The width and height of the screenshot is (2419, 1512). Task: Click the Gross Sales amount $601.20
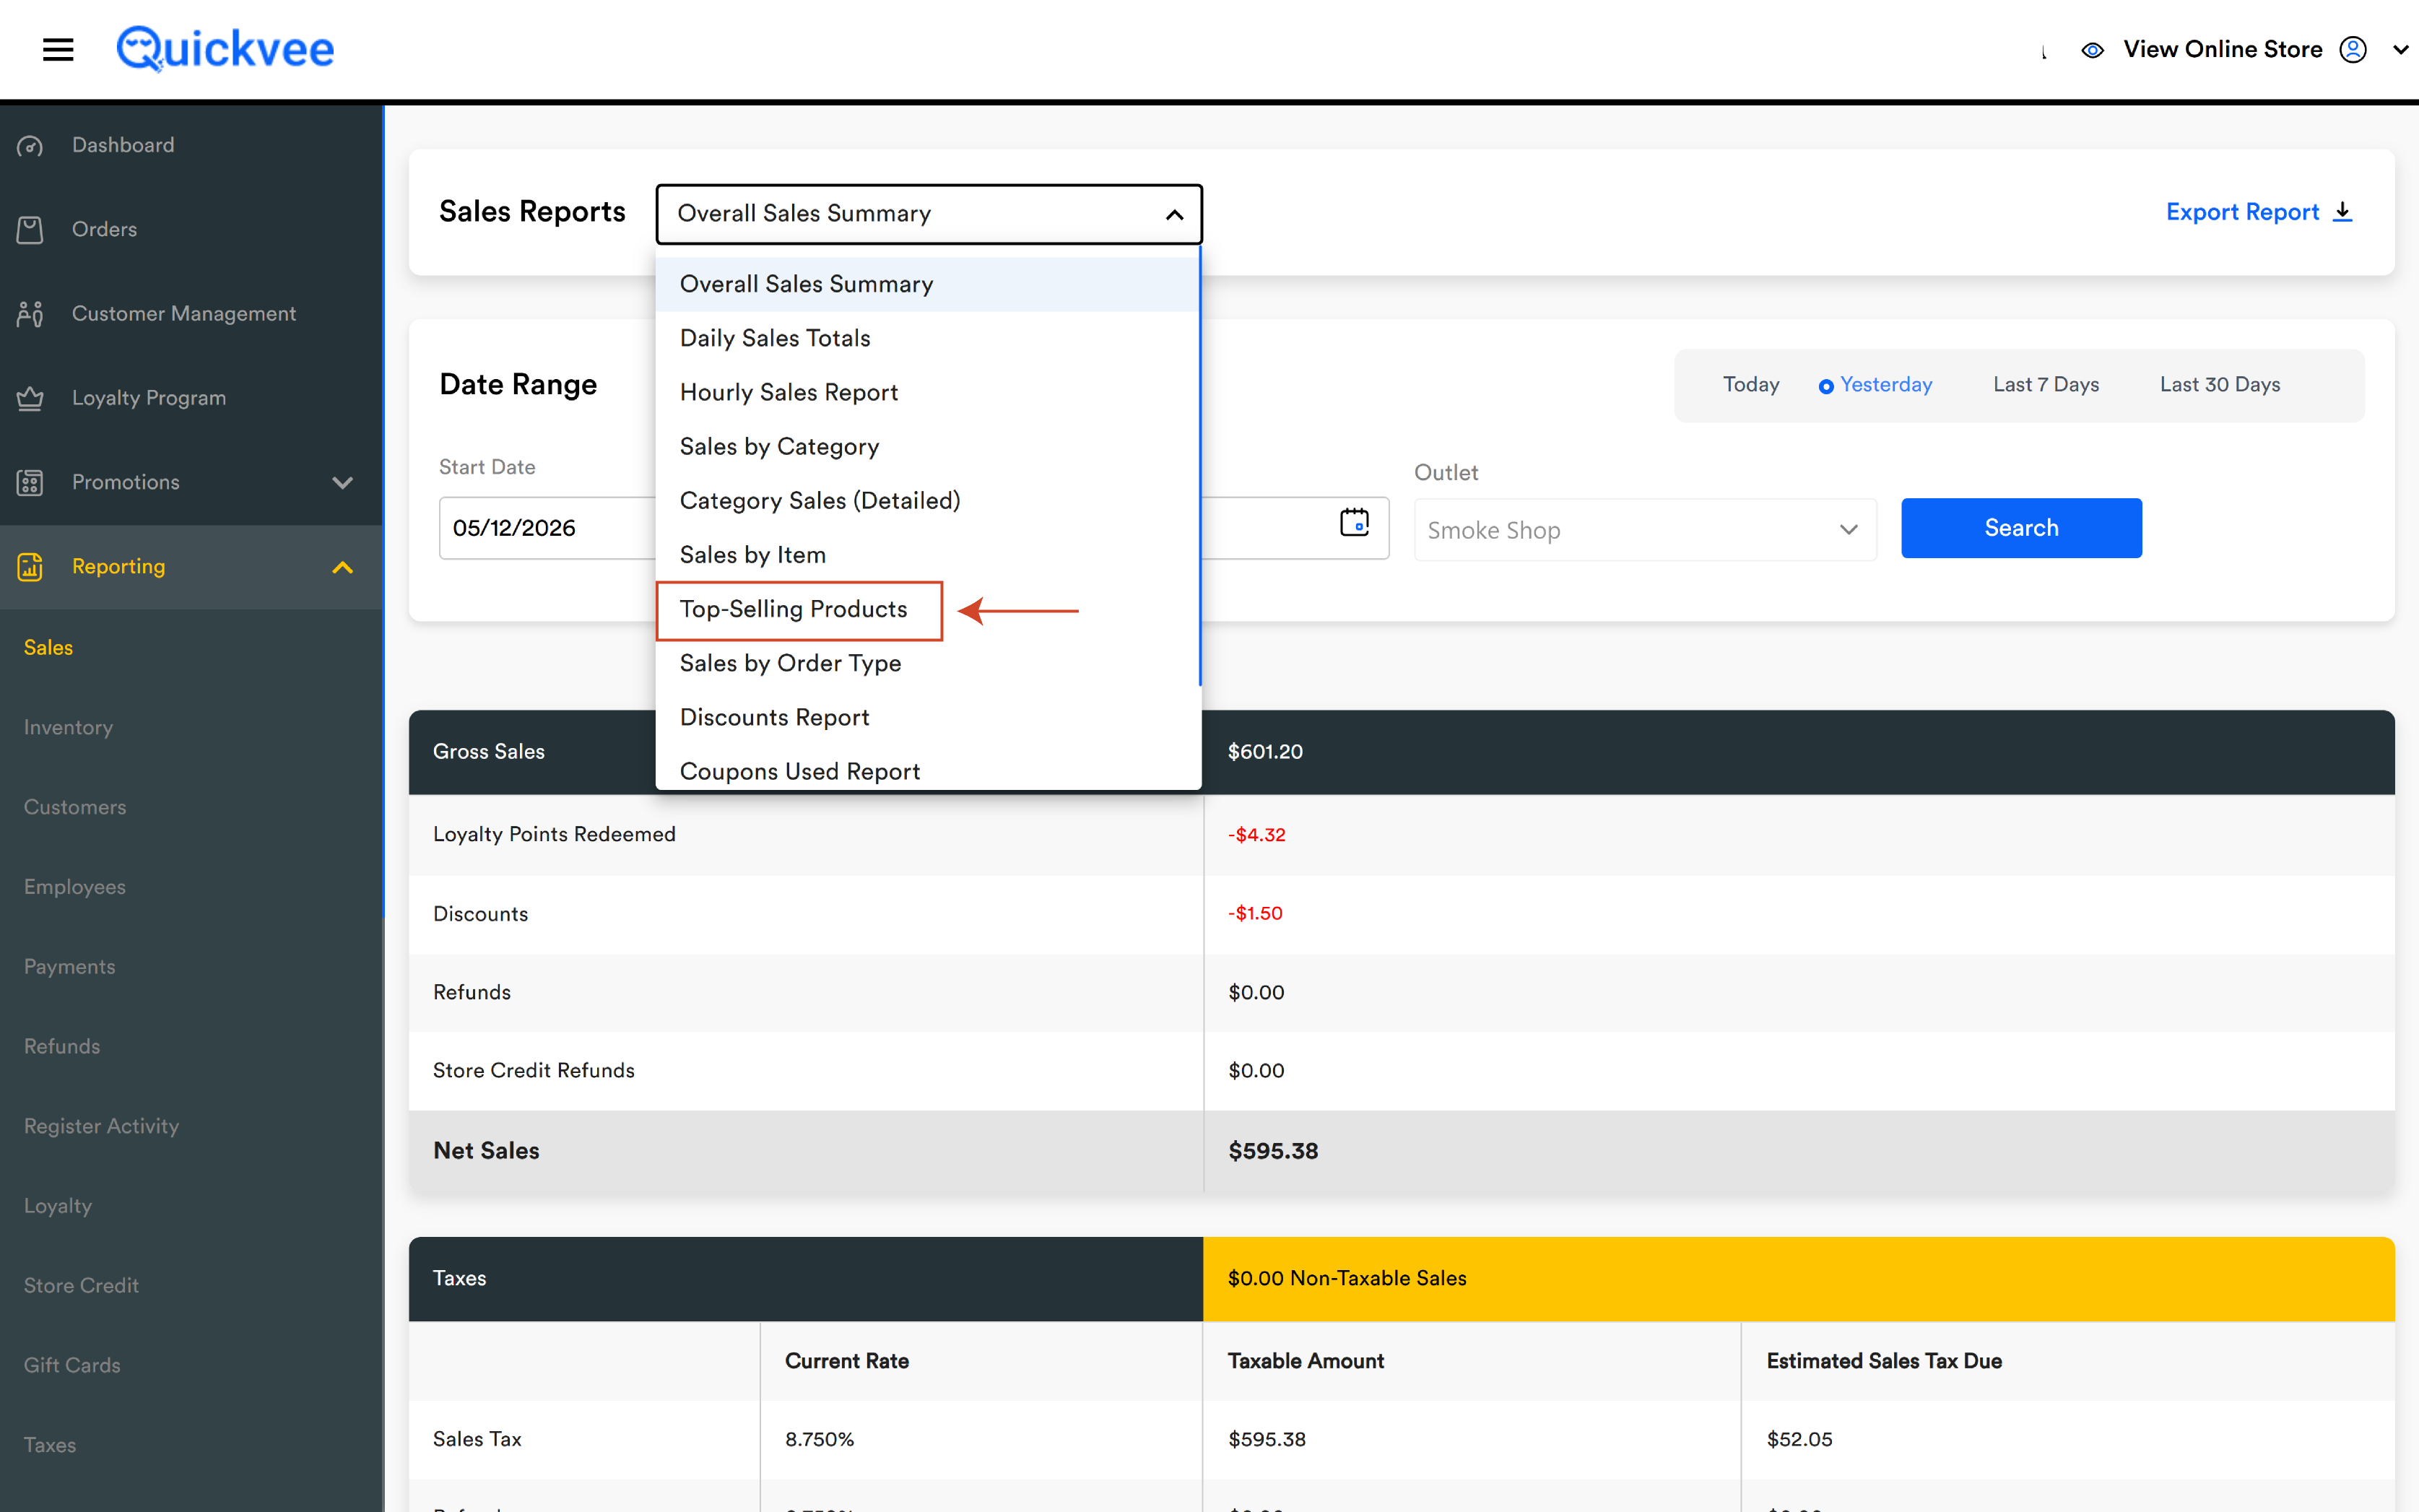1265,752
